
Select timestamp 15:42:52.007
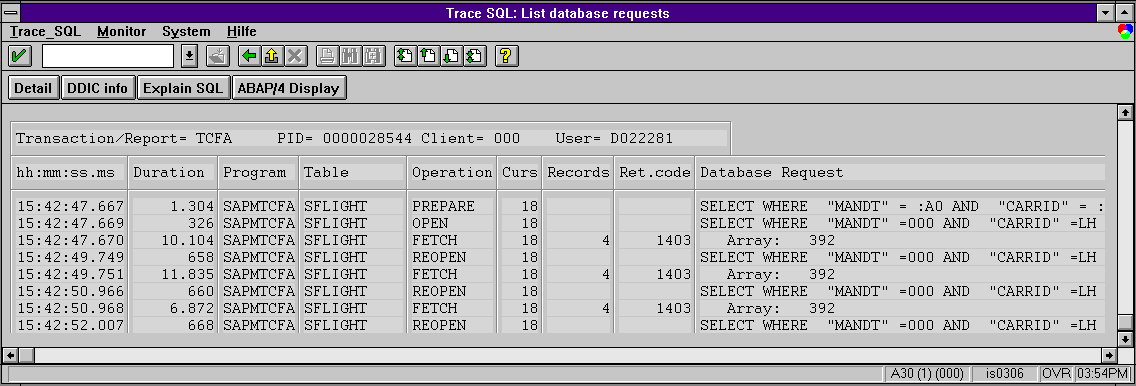(x=70, y=325)
